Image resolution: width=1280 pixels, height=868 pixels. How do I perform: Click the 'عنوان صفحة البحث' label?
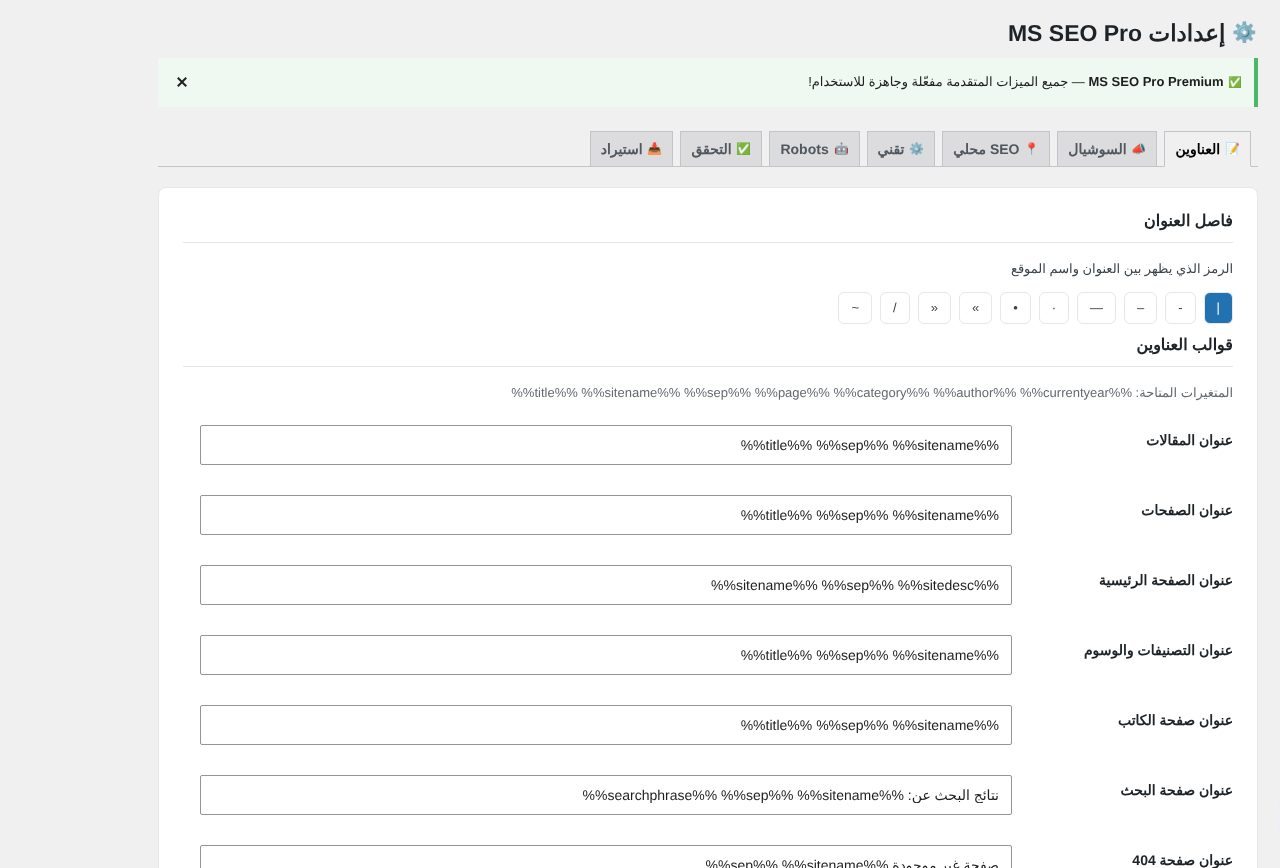point(1176,790)
